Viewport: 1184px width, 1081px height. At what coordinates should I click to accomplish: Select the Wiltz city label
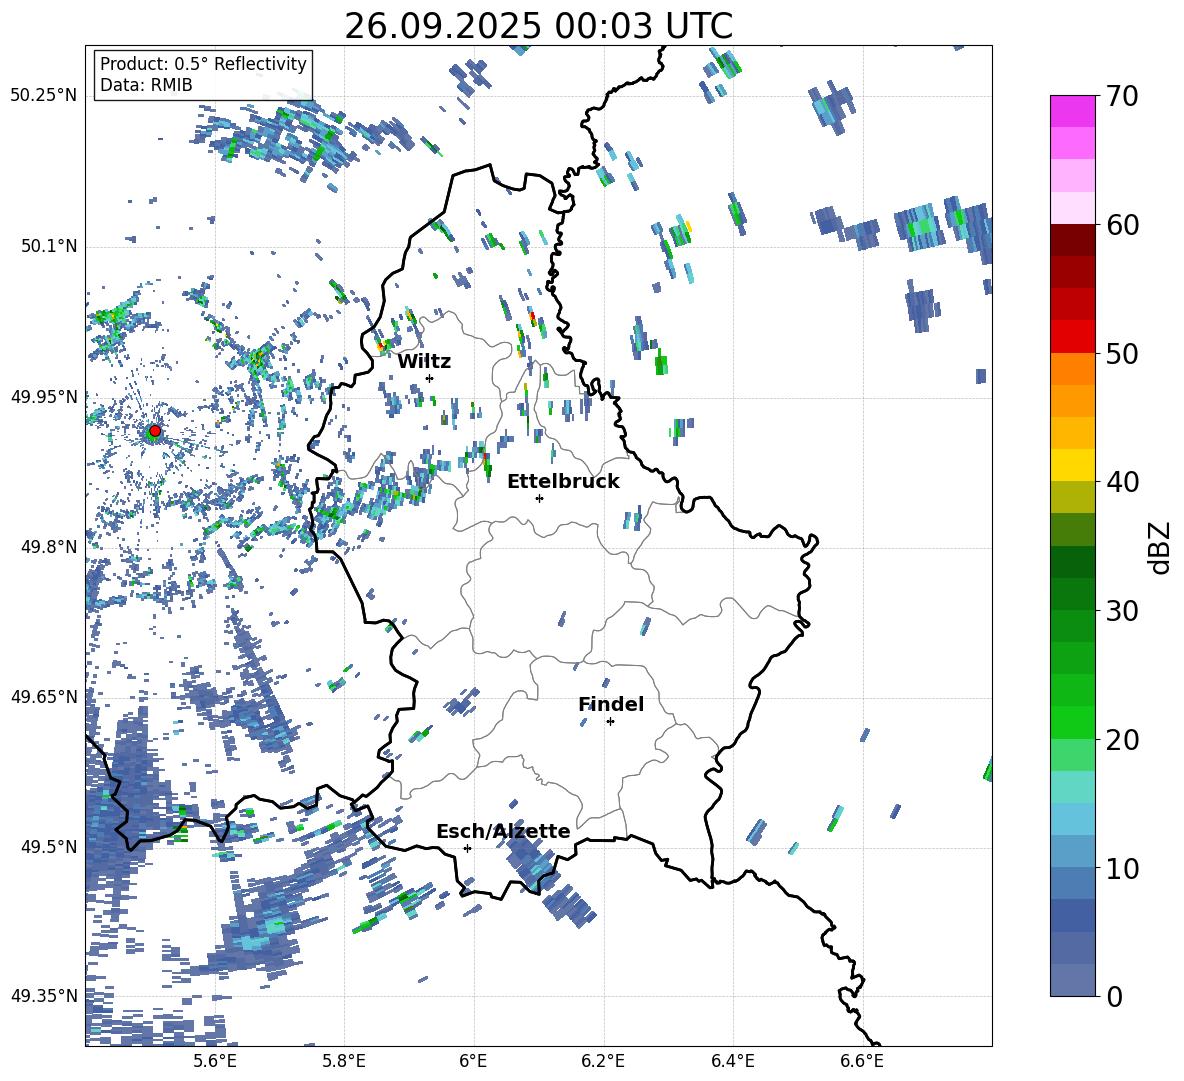click(424, 361)
